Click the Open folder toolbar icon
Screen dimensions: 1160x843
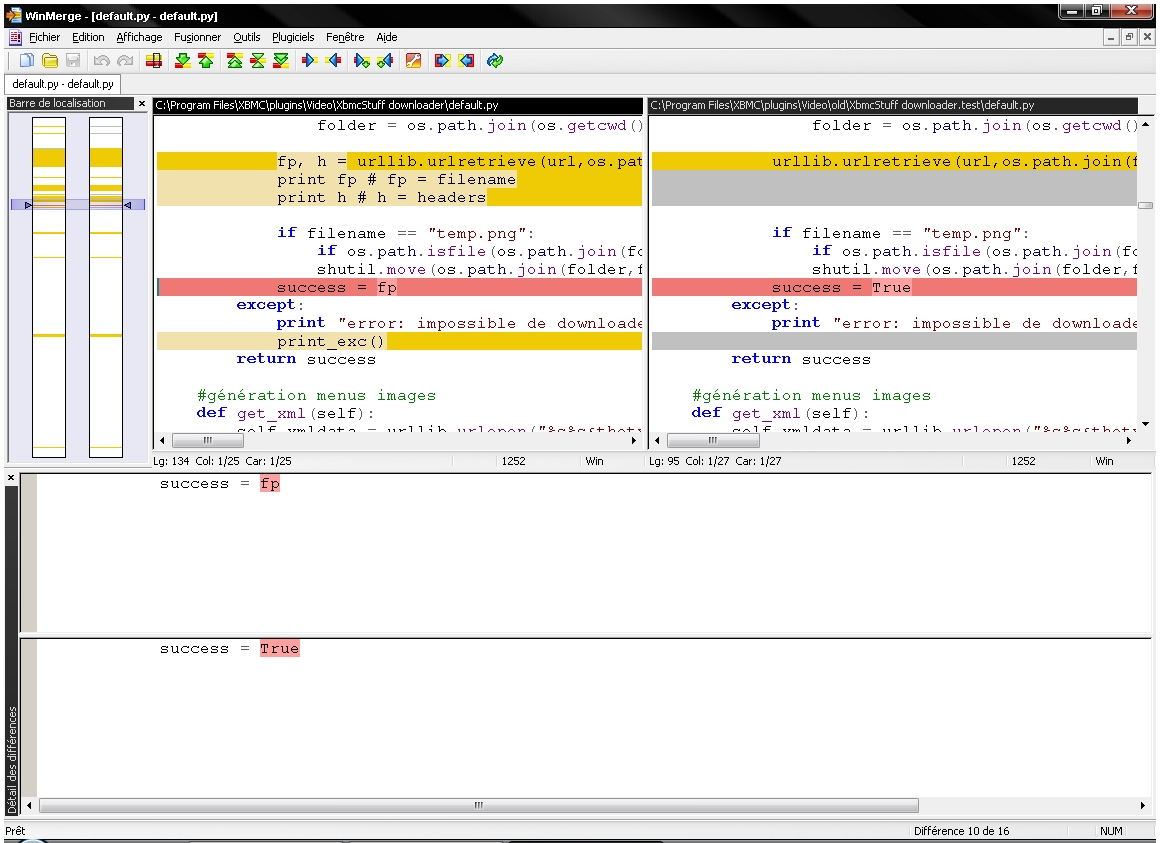click(x=49, y=61)
